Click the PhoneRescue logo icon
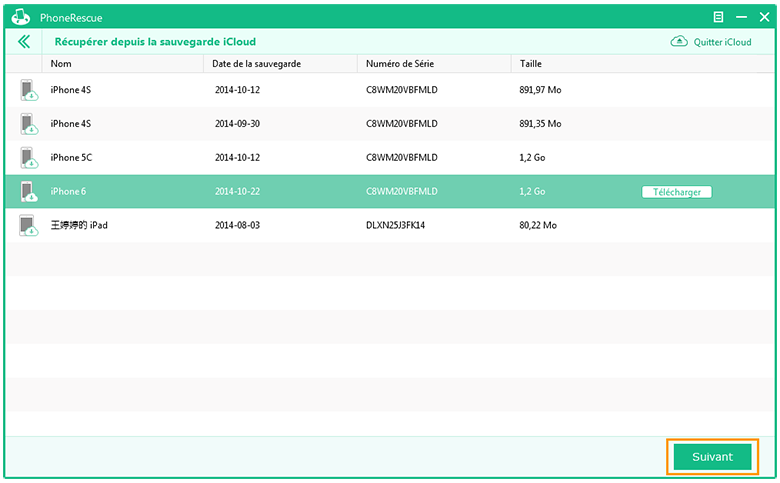Screen dimensions: 780x483 [x=21, y=17]
